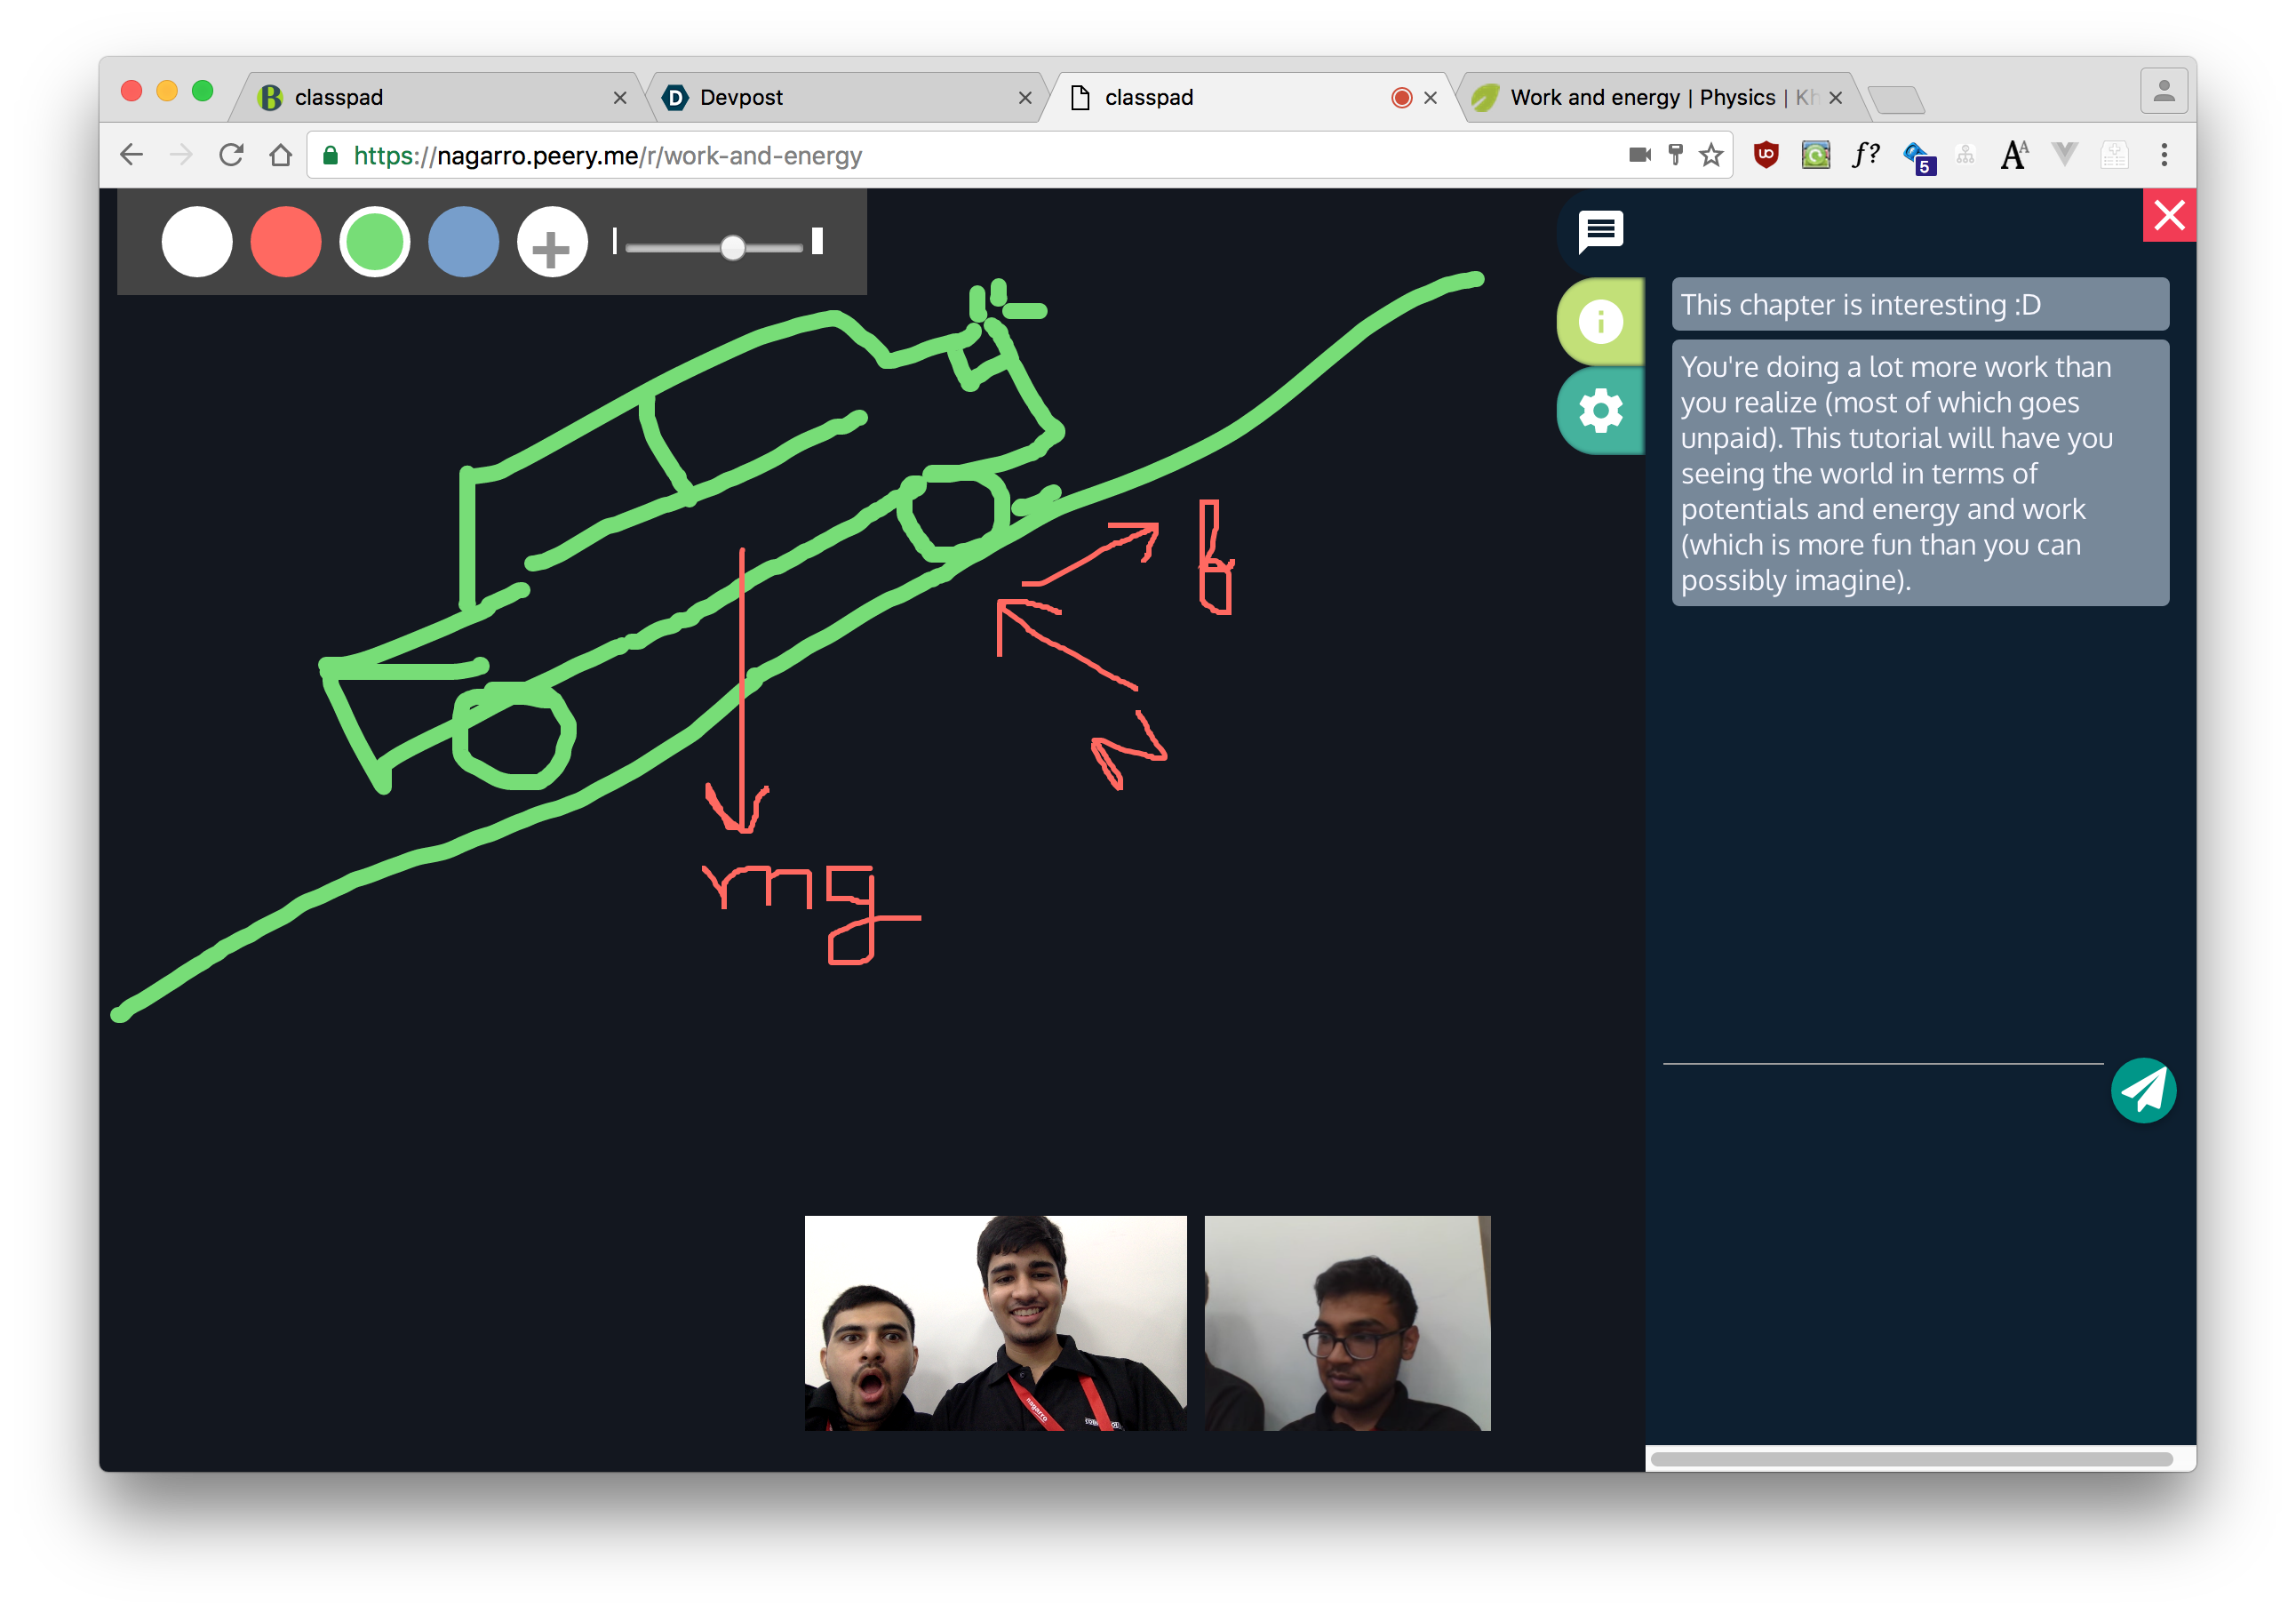Select the red brush color
The width and height of the screenshot is (2296, 1614).
286,243
